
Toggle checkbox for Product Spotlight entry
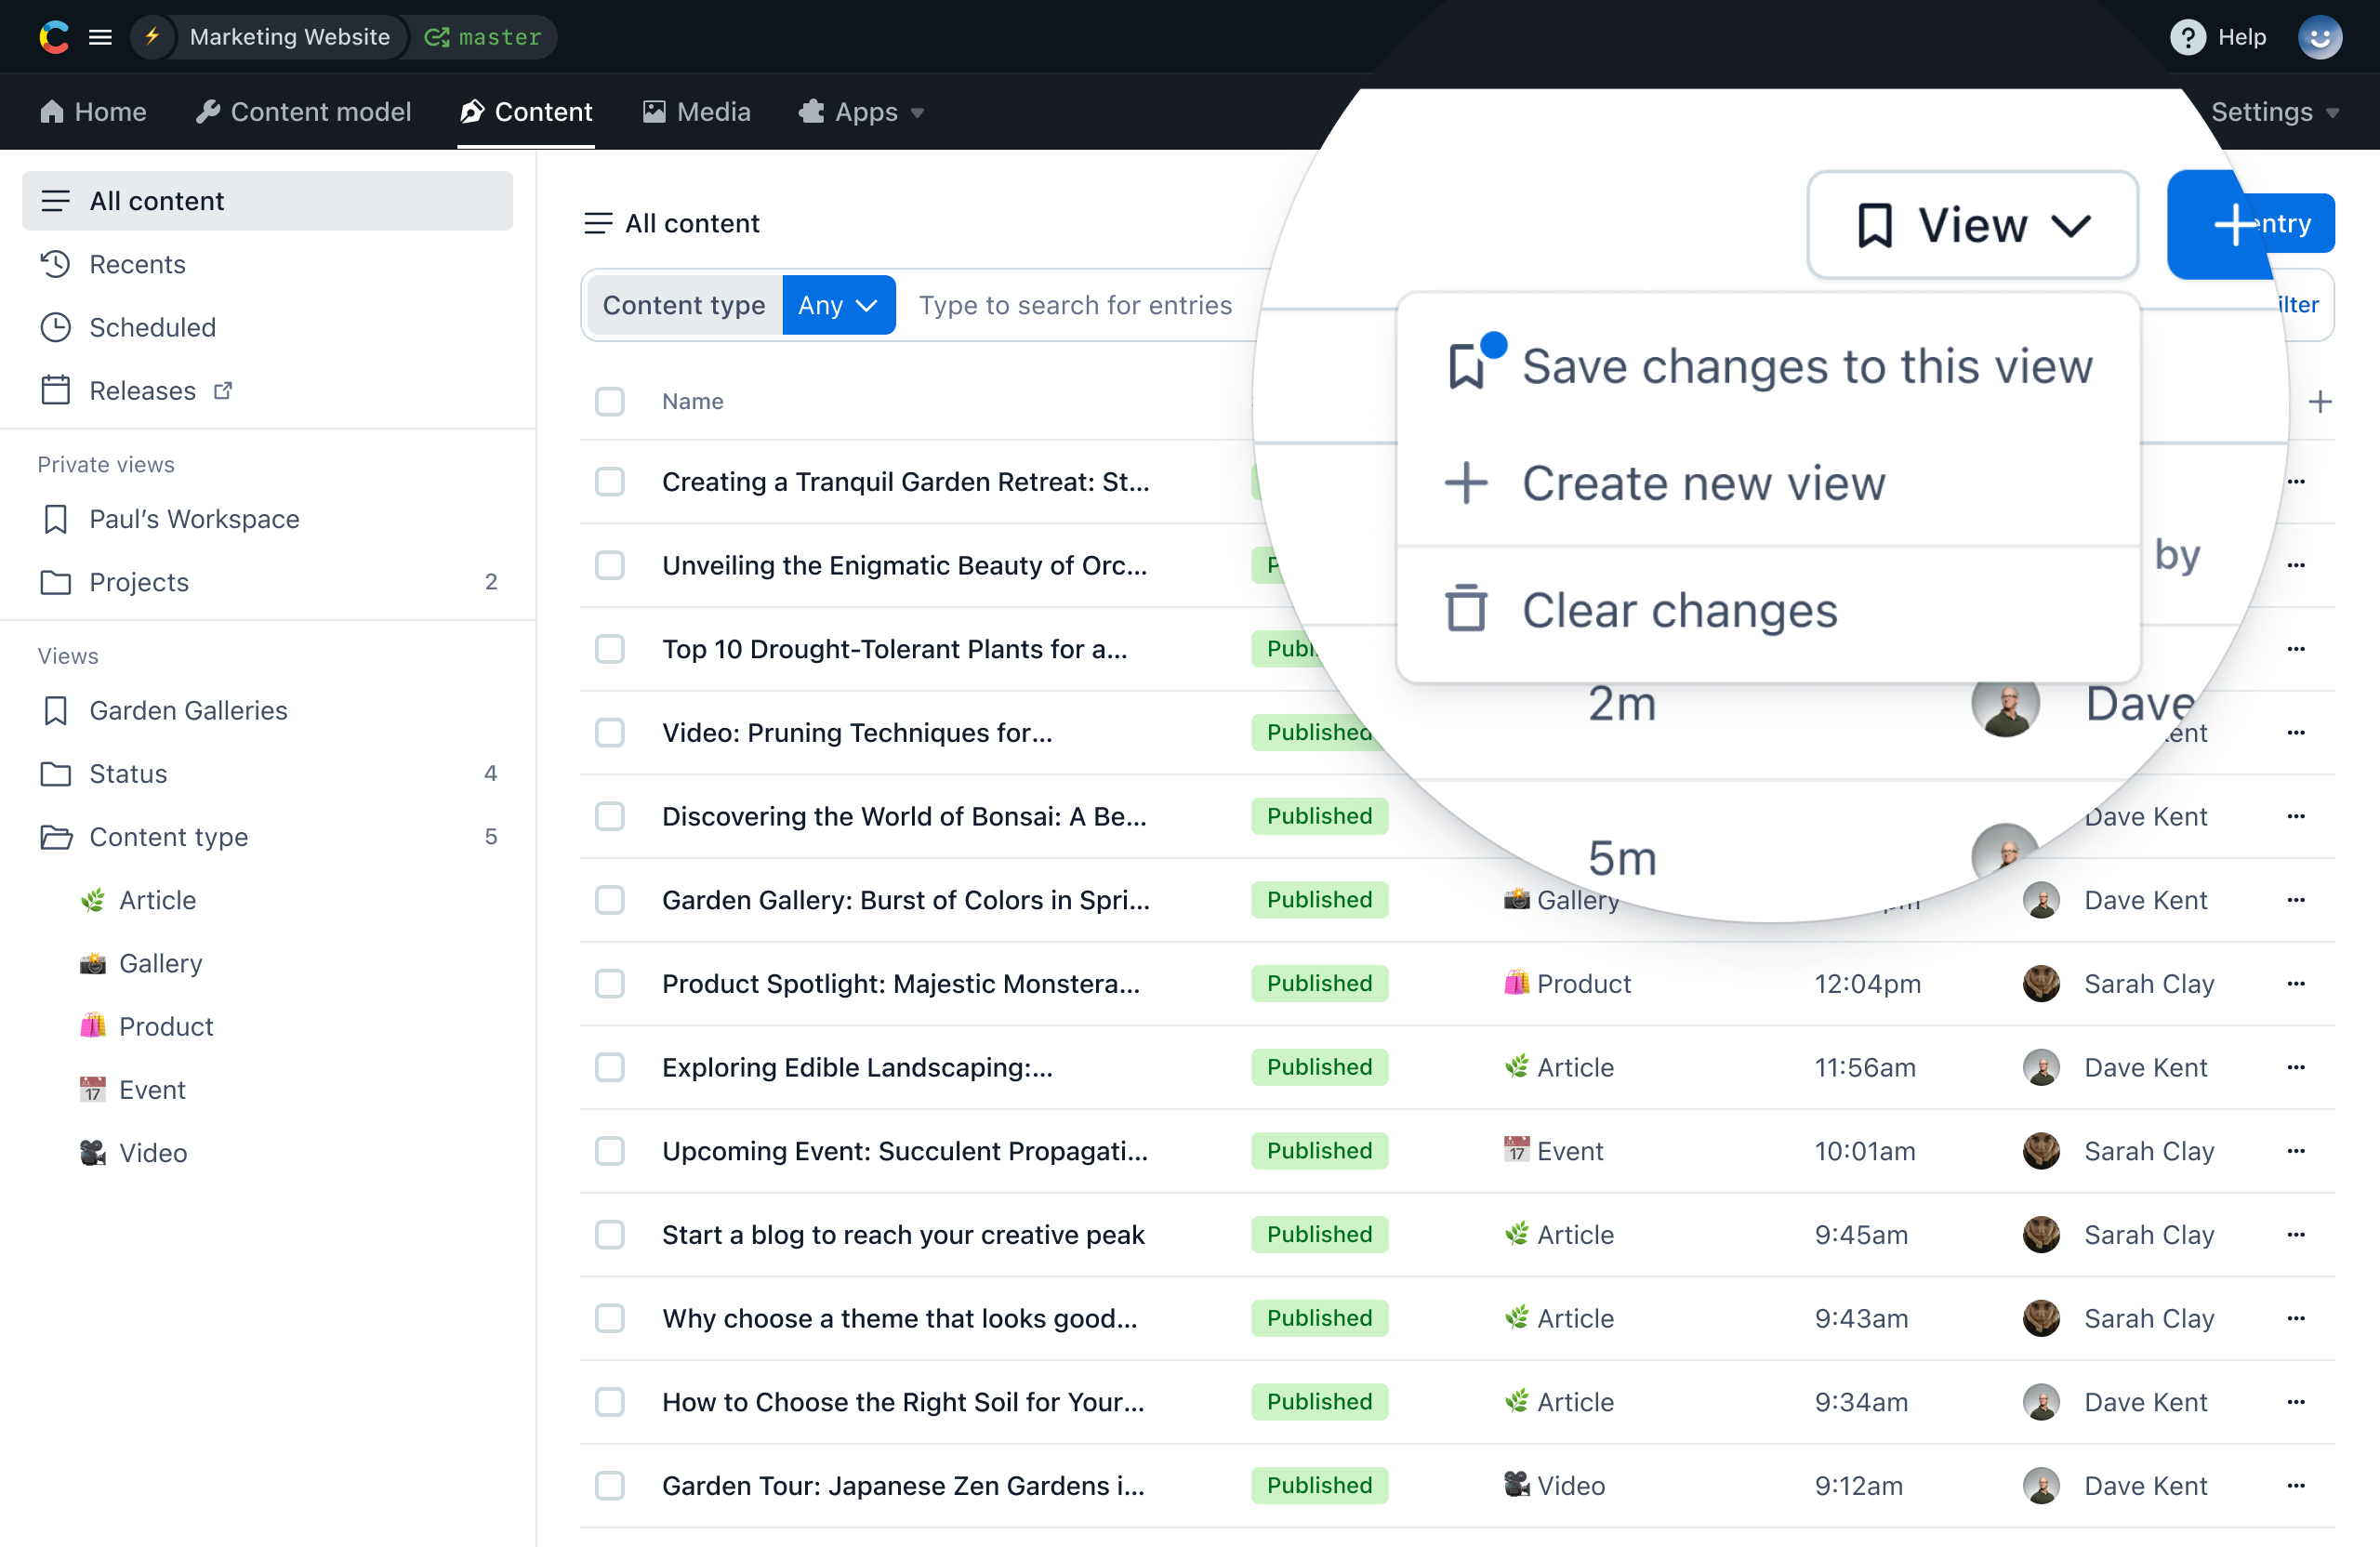(611, 984)
